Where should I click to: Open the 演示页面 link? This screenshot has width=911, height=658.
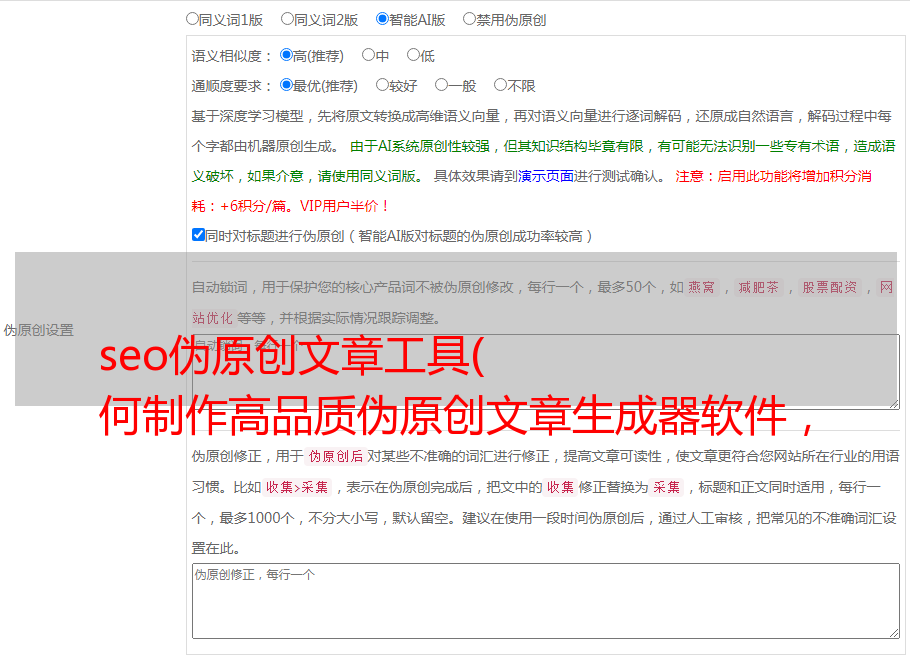point(545,176)
